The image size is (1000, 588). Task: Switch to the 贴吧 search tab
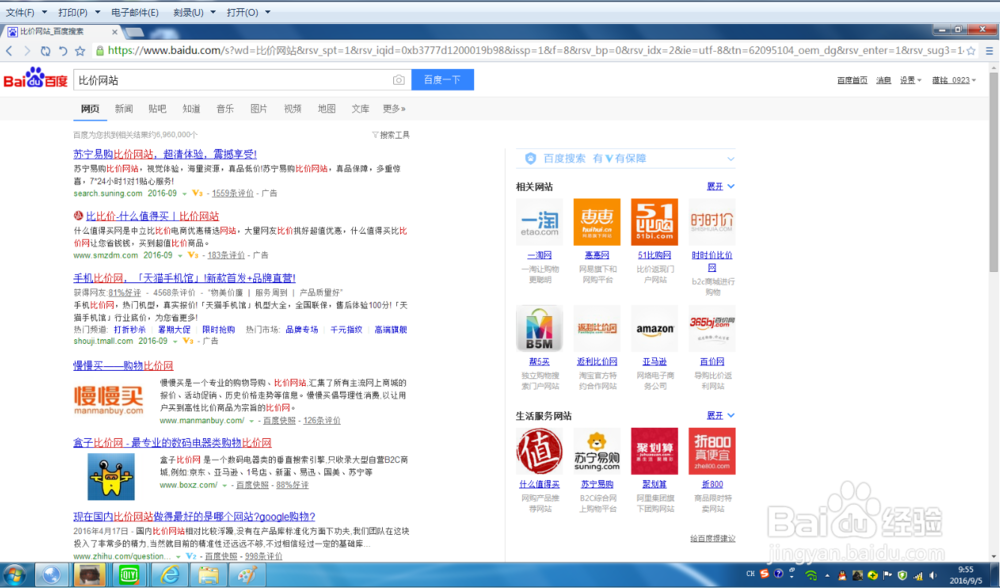tap(158, 108)
